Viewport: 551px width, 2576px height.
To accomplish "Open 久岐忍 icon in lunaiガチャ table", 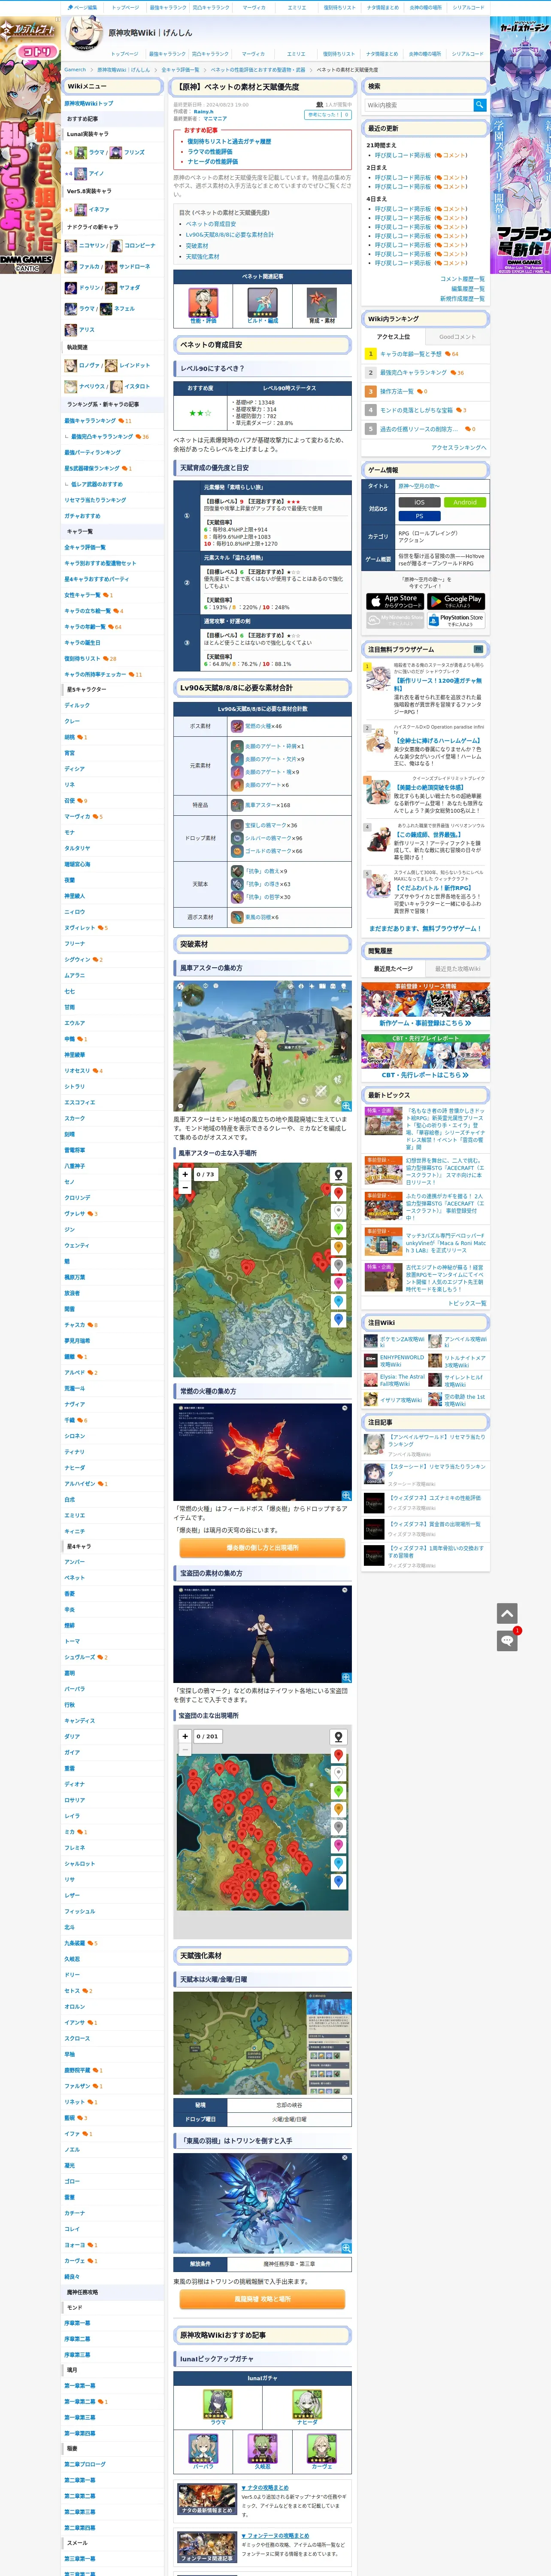I will pos(262,2448).
